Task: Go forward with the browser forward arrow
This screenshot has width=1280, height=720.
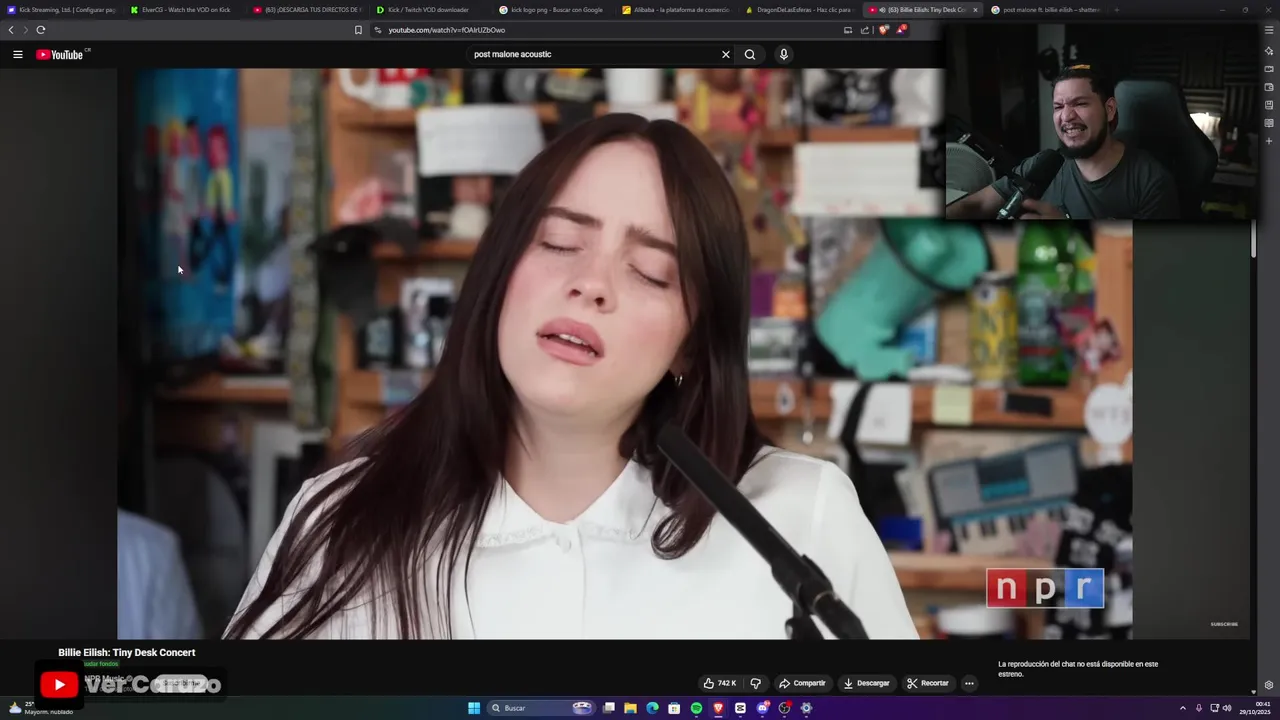Action: (x=26, y=30)
